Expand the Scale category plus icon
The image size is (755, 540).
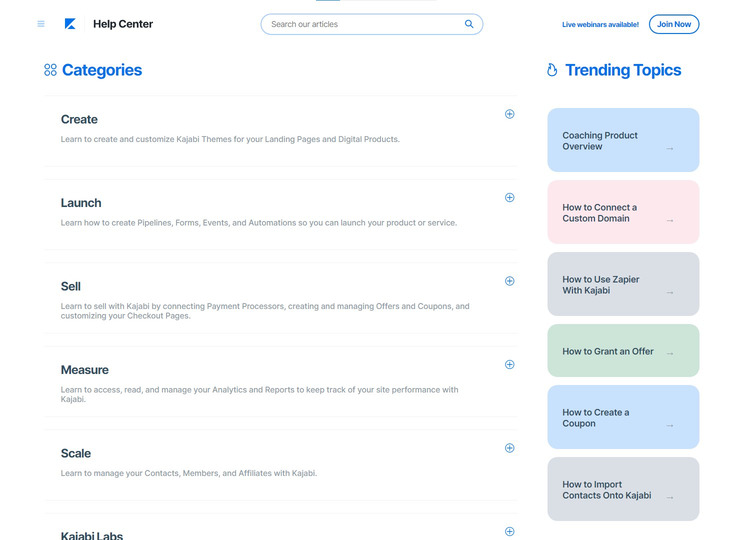509,448
